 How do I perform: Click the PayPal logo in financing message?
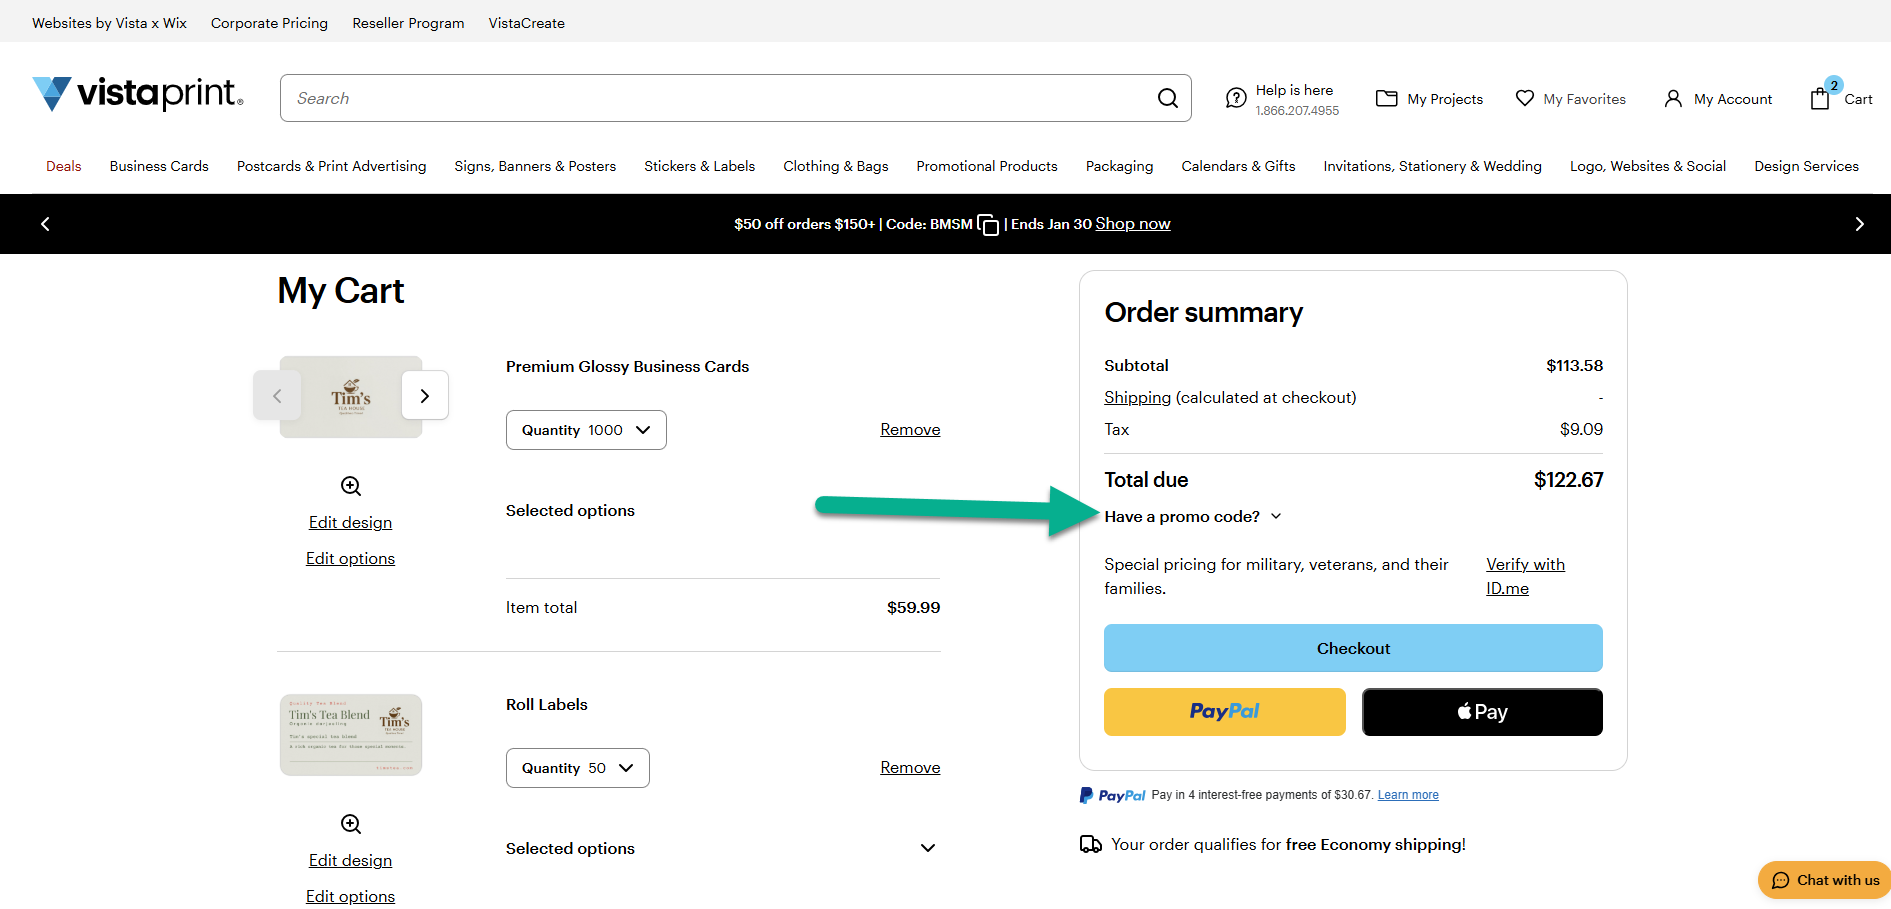(x=1112, y=795)
